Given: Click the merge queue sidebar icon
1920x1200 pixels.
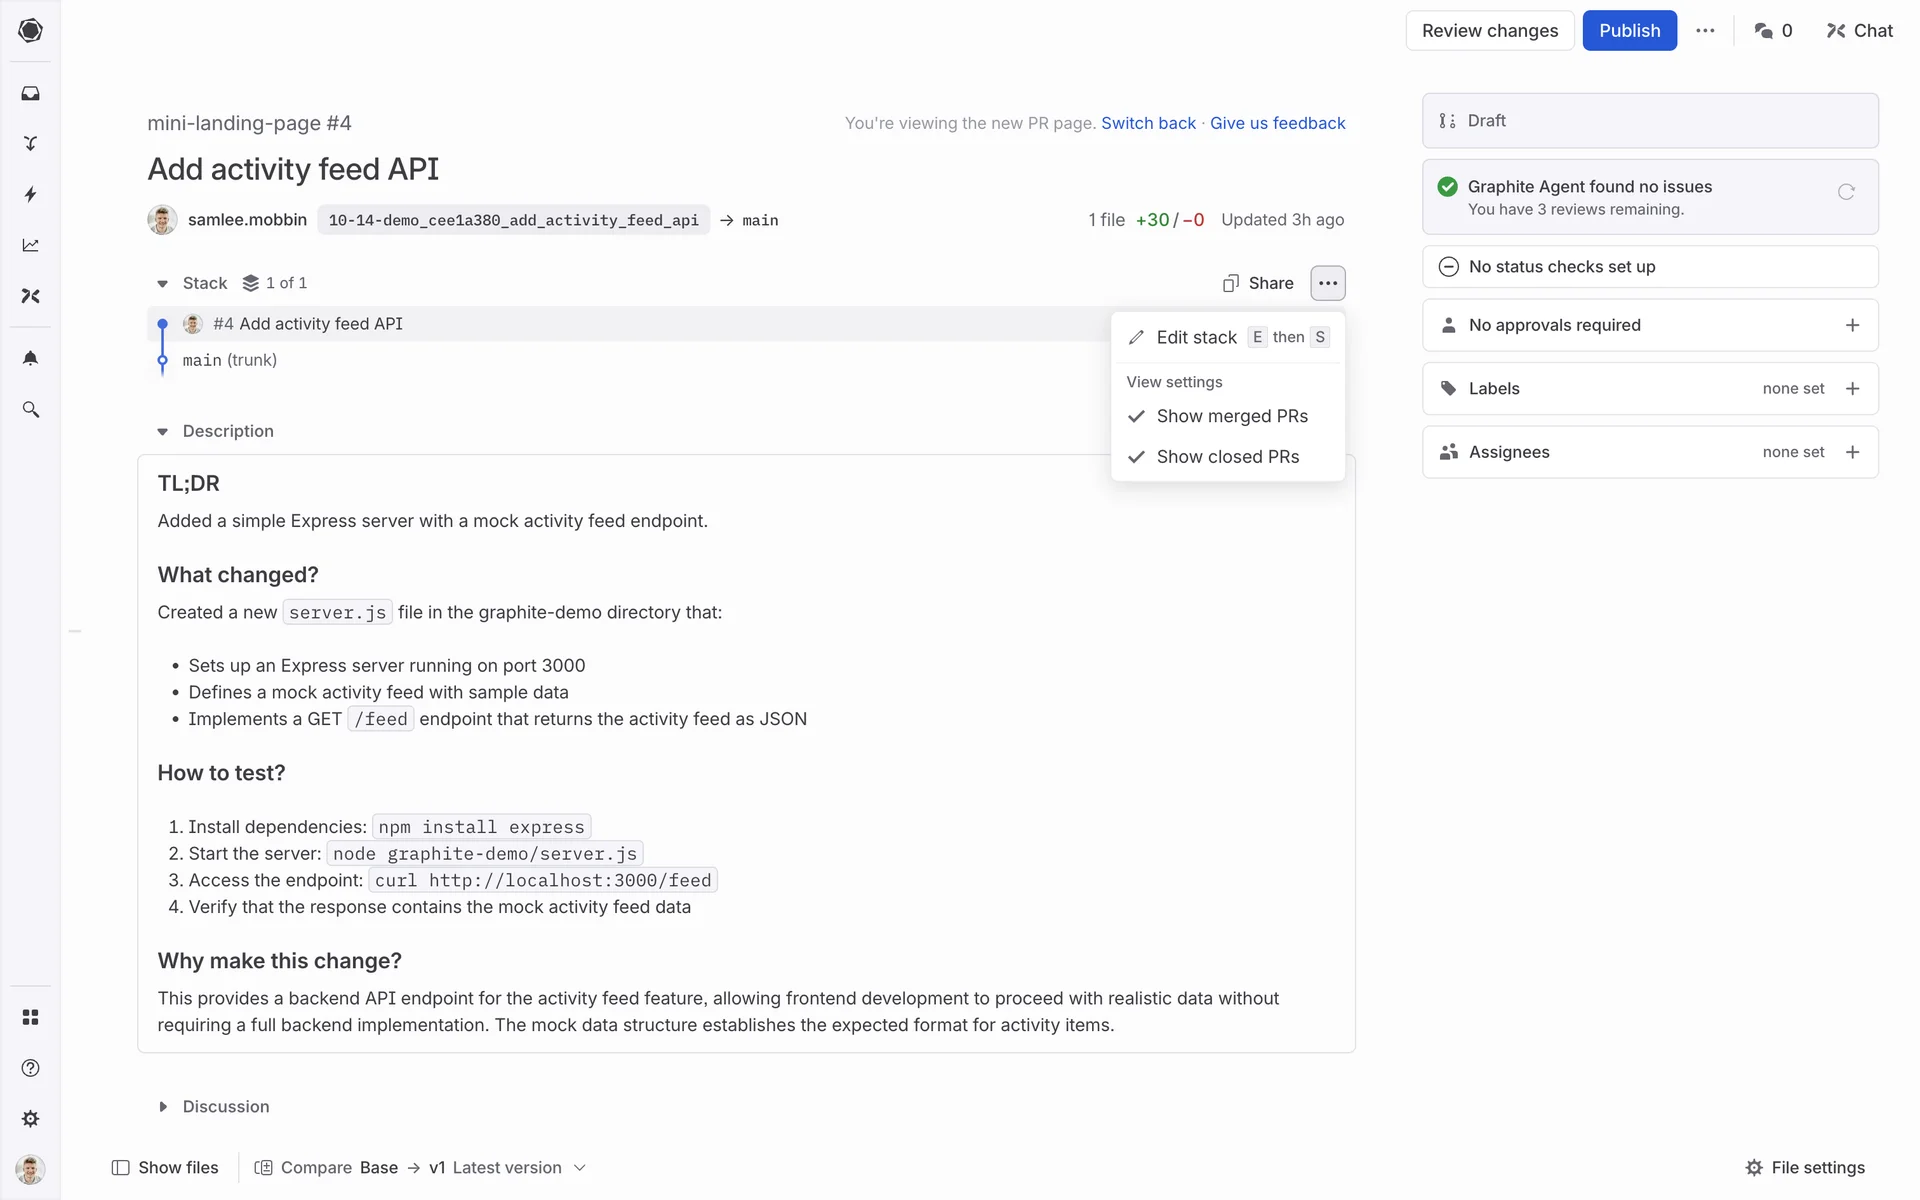Looking at the screenshot, I should pyautogui.click(x=30, y=143).
